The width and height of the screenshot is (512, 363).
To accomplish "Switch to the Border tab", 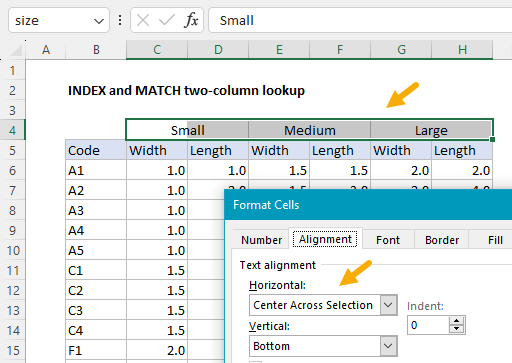I will (x=442, y=240).
